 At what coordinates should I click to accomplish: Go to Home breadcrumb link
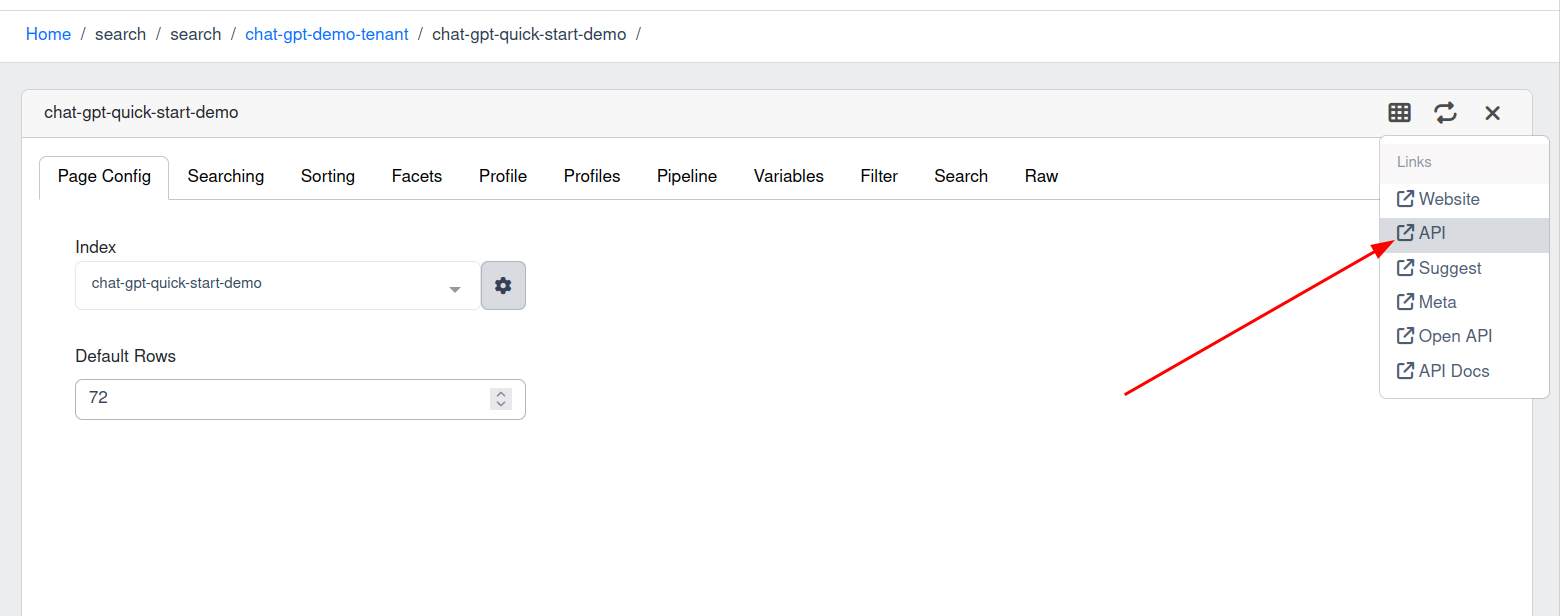point(48,34)
